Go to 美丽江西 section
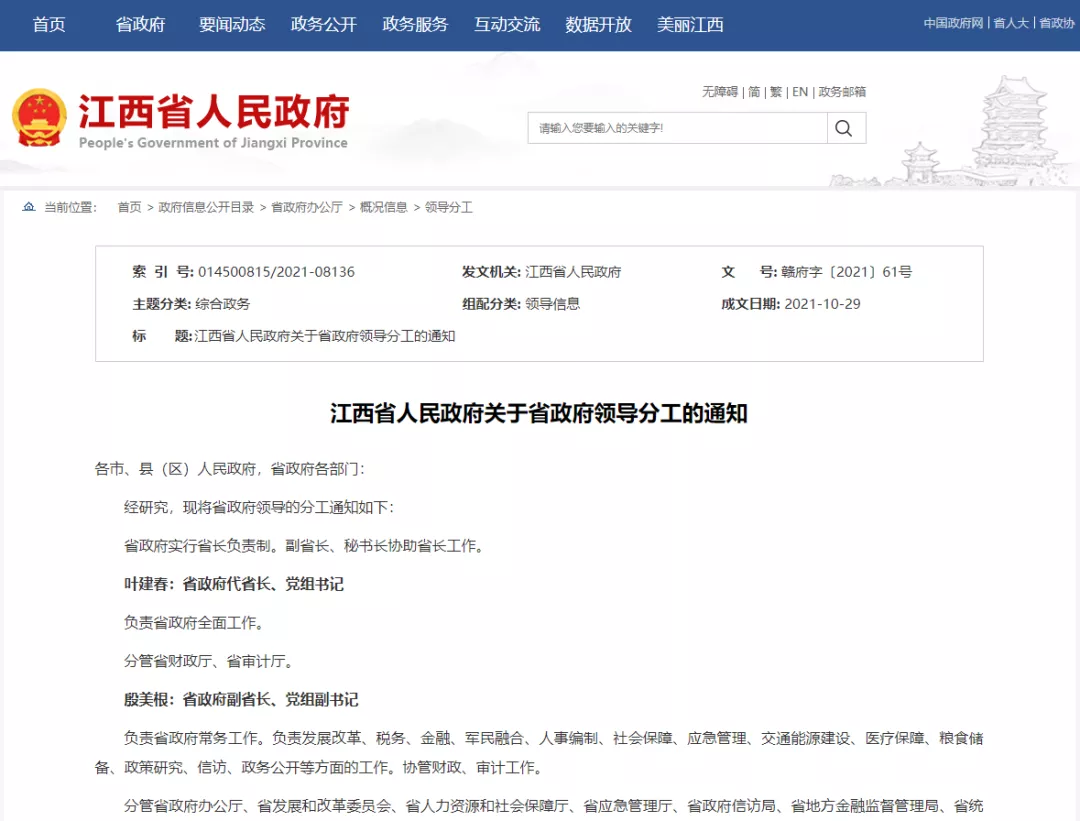Image resolution: width=1080 pixels, height=821 pixels. point(690,24)
